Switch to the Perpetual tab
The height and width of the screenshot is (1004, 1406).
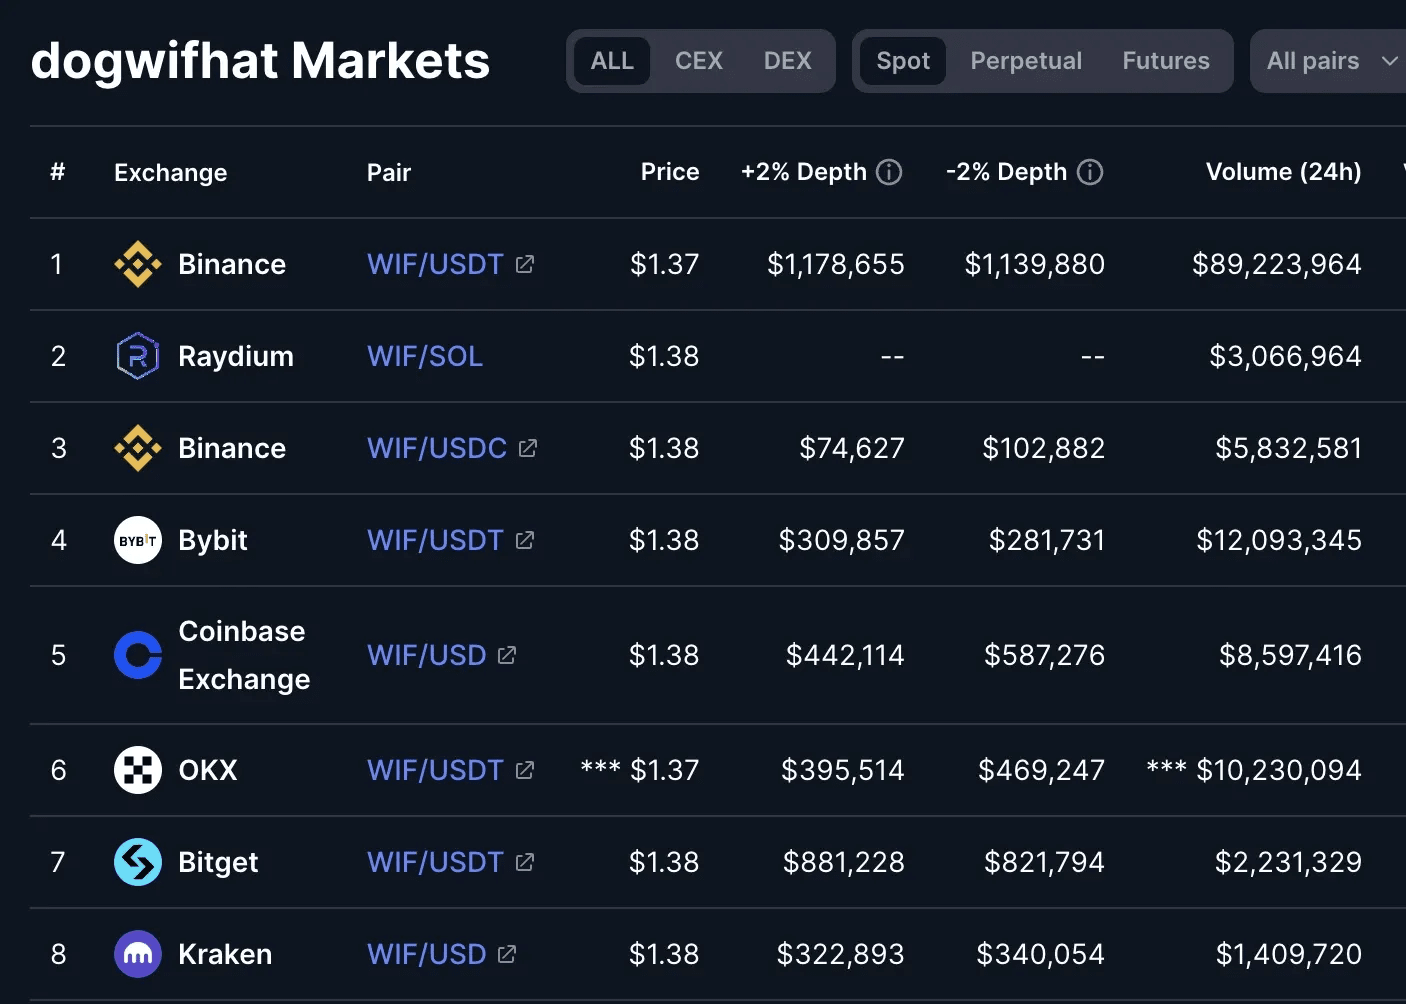click(1026, 61)
